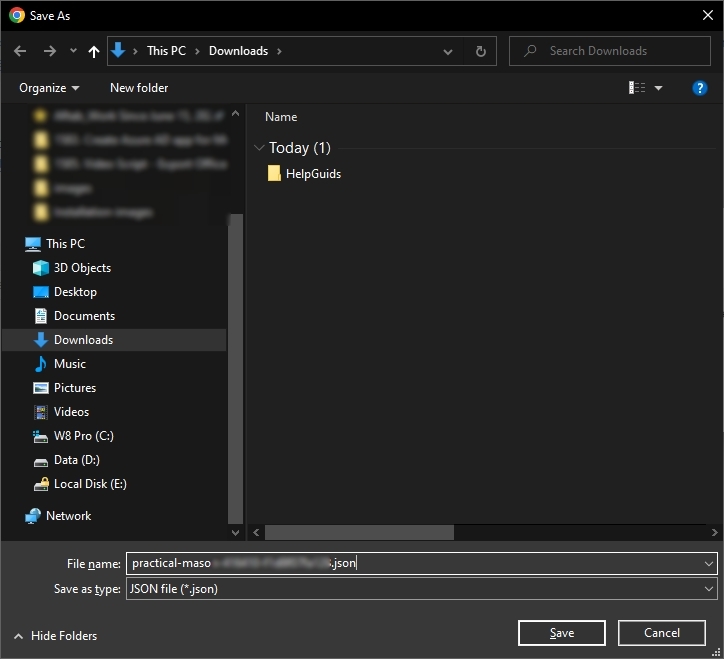724x659 pixels.
Task: Hide Folders pane
Action: [56, 636]
